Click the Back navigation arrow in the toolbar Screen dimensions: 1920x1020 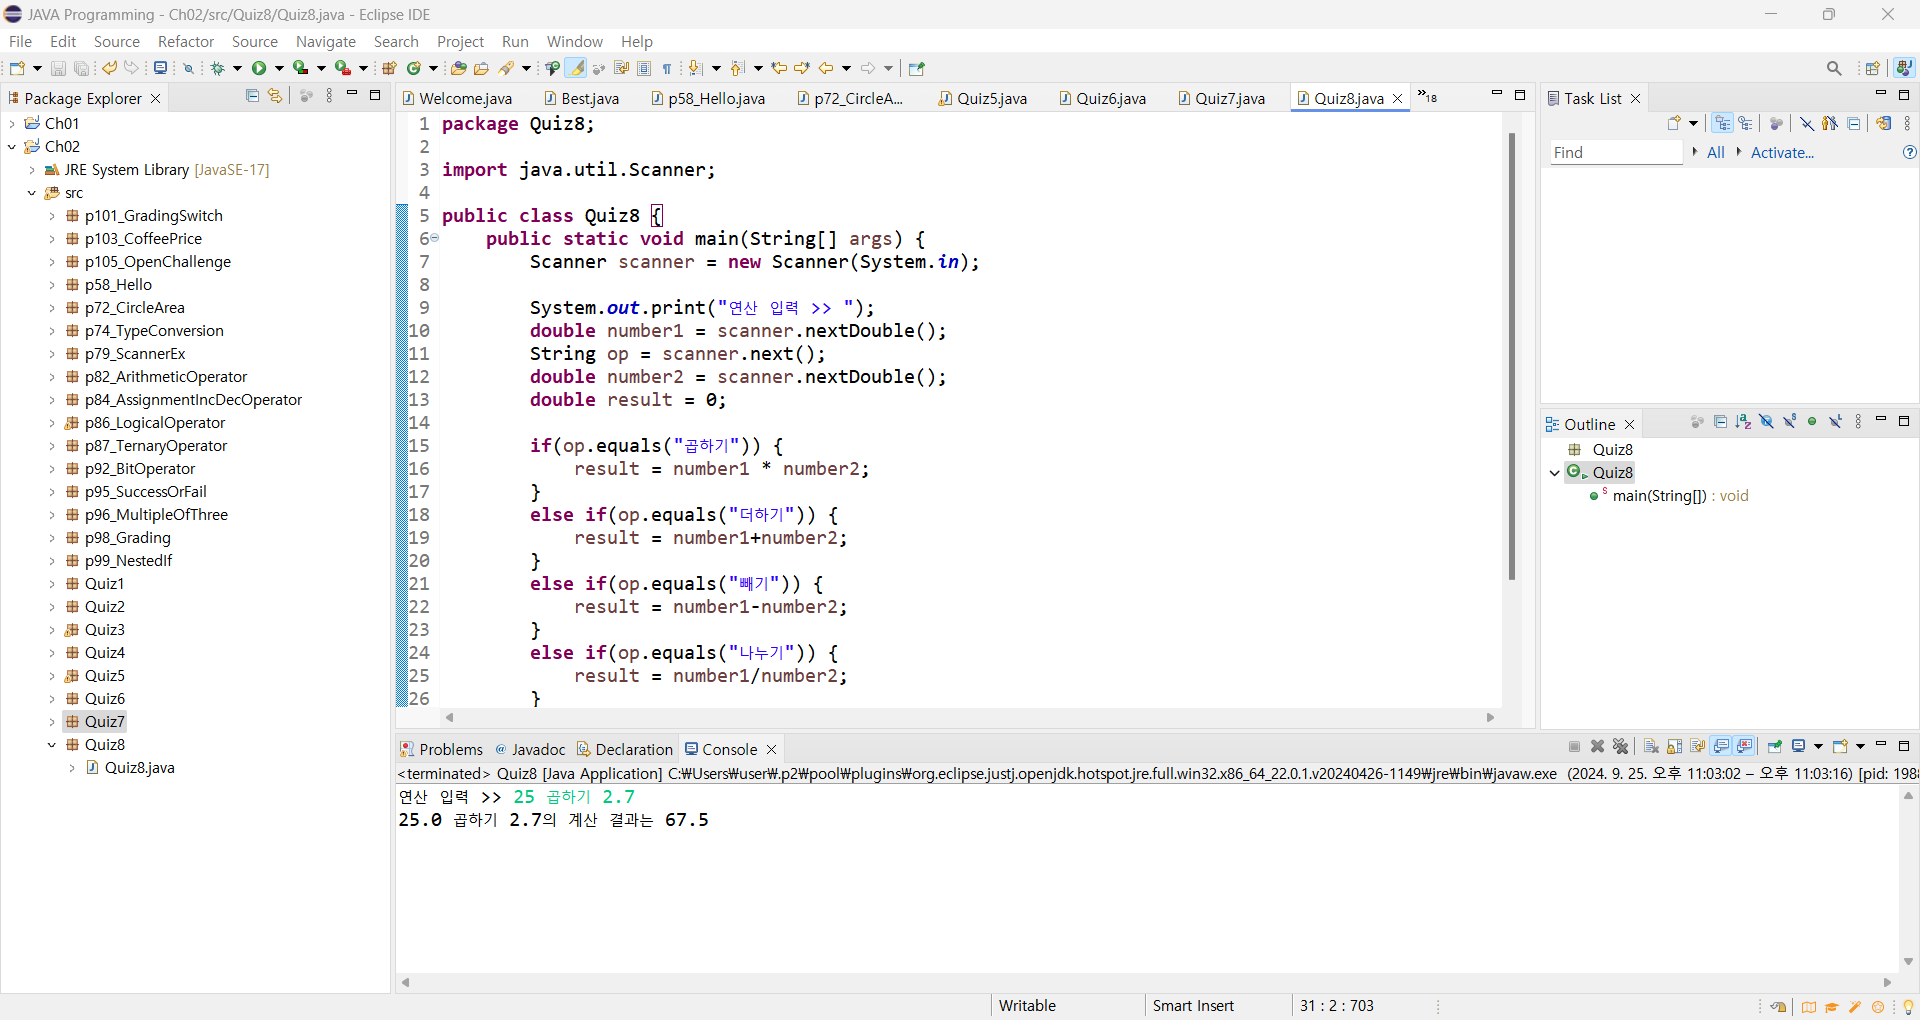pyautogui.click(x=826, y=68)
